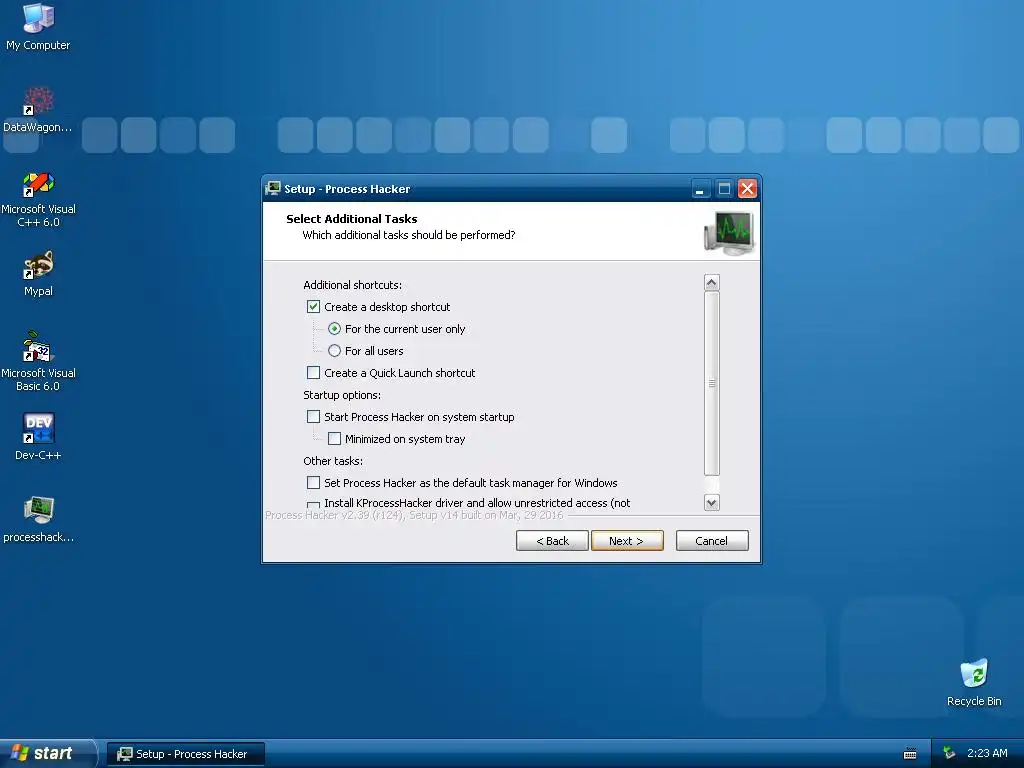Image resolution: width=1024 pixels, height=768 pixels.
Task: Click the scrollbar down arrow in task list
Action: click(x=712, y=502)
